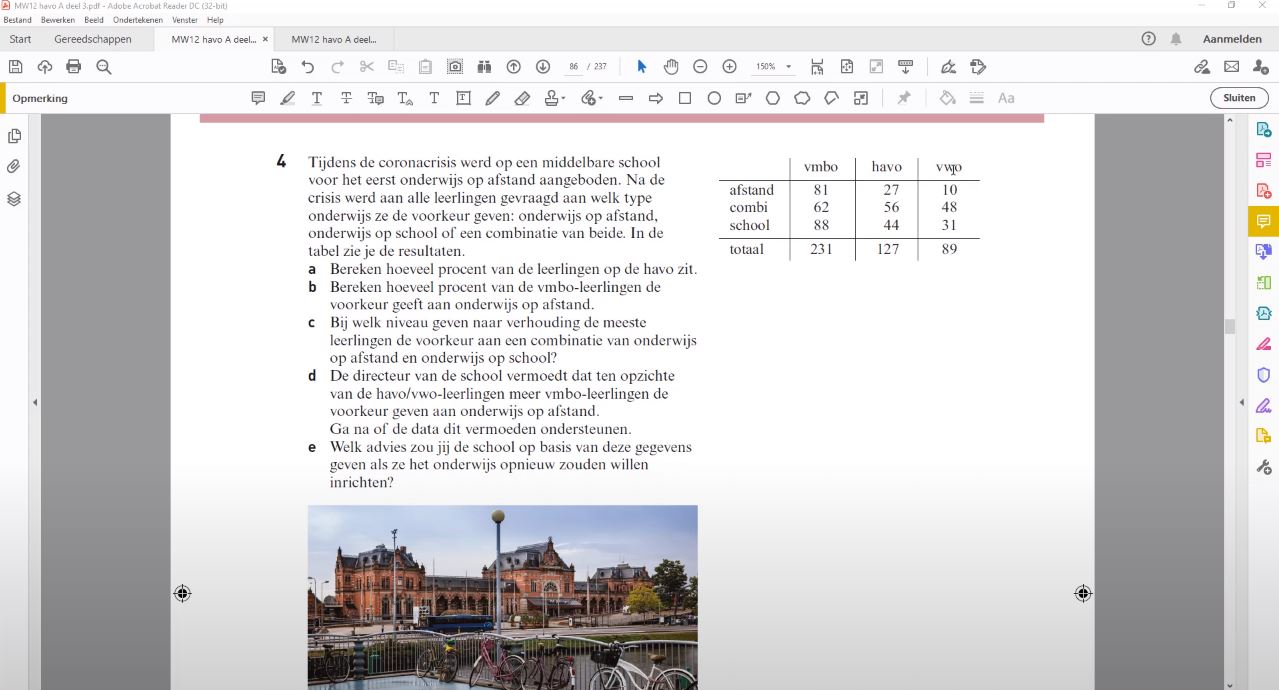Share file by email envelope icon

1231,67
